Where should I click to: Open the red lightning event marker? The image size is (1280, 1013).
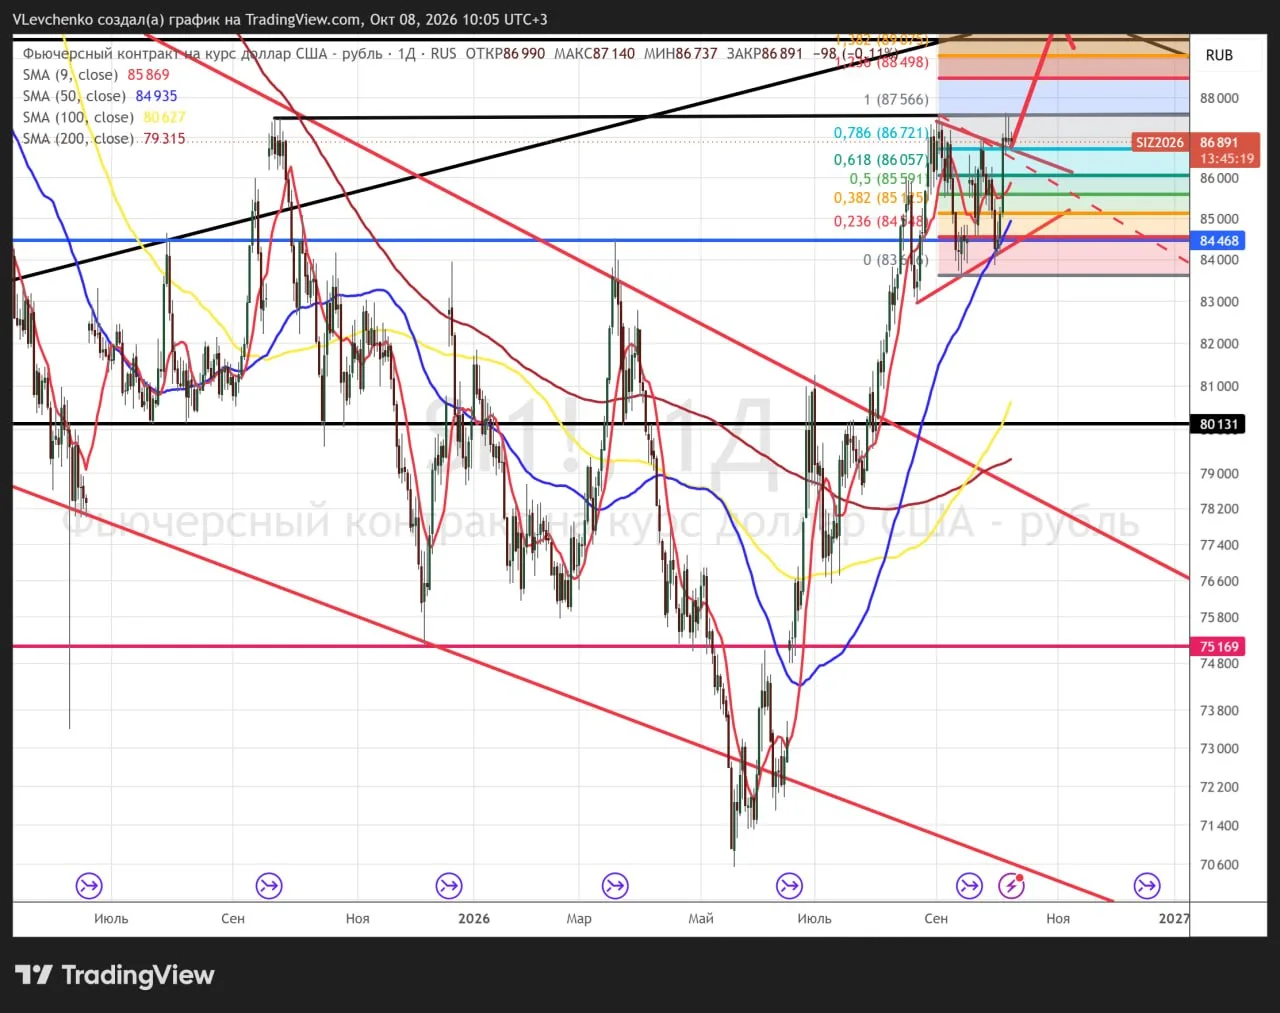coord(1011,886)
